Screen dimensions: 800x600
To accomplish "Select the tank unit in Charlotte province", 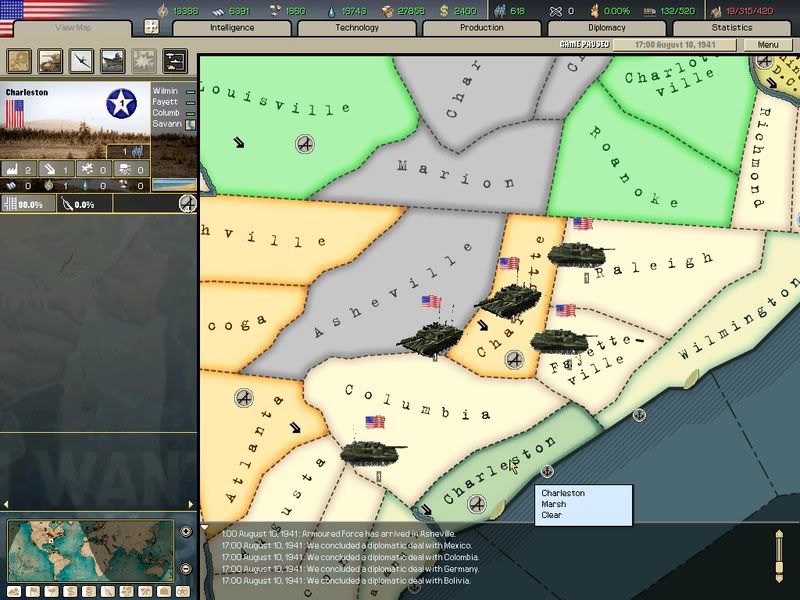I will 508,301.
